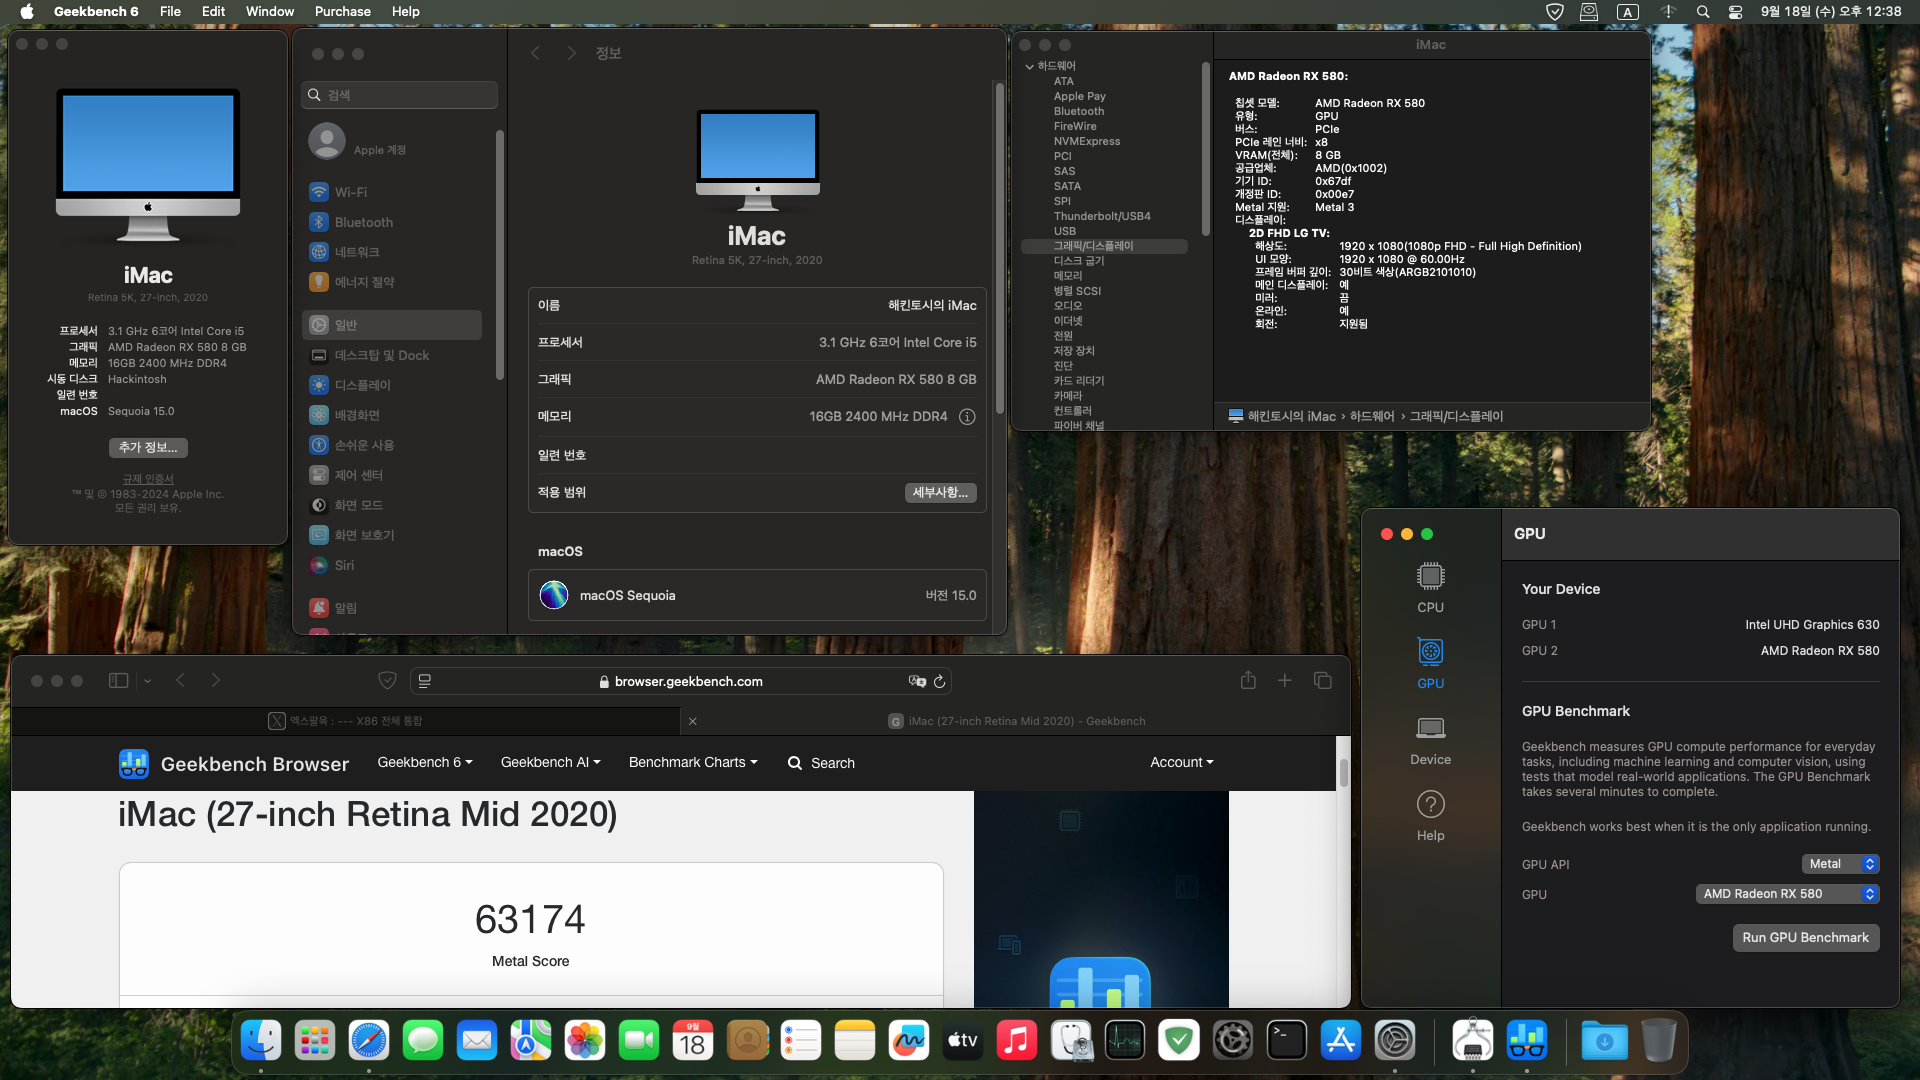Open GPU selection dropdown AMD Radeon RX 580
This screenshot has height=1080, width=1920.
[1787, 894]
